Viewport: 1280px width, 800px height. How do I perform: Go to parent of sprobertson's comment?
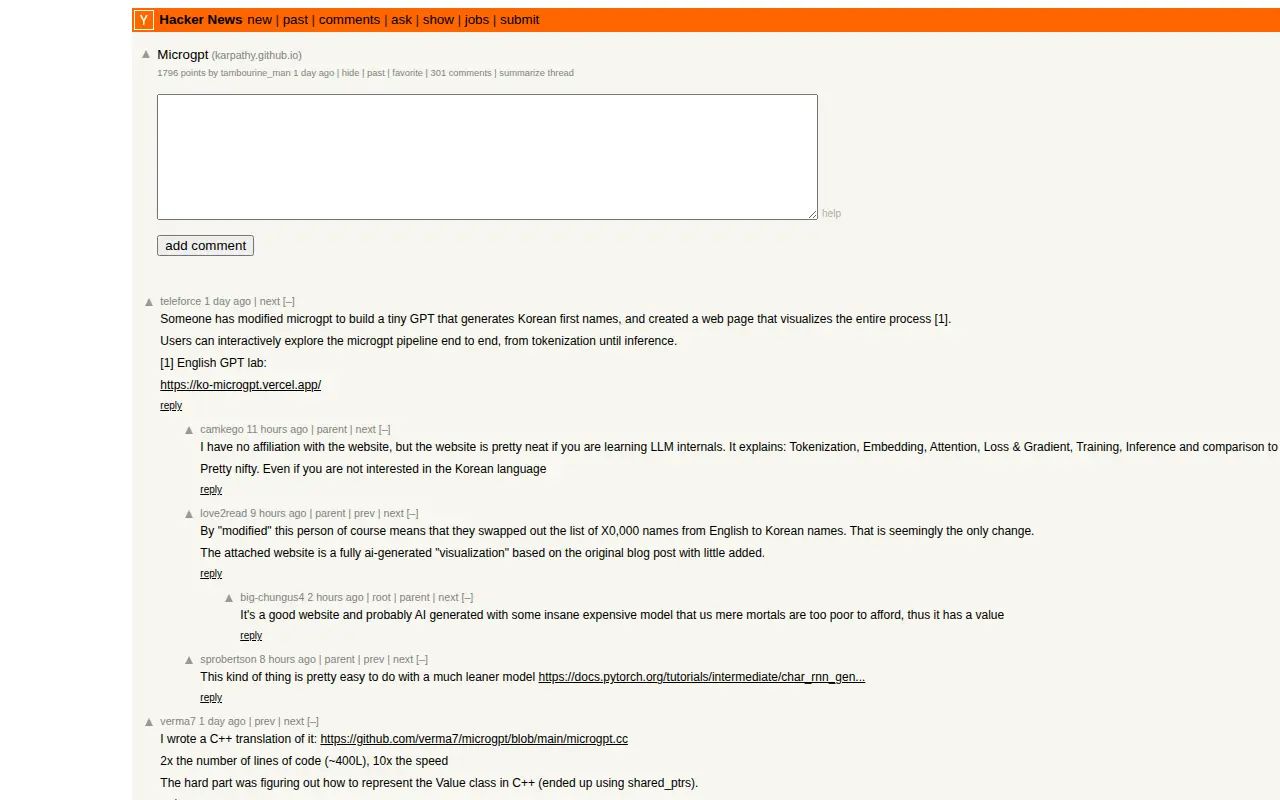[x=340, y=659]
